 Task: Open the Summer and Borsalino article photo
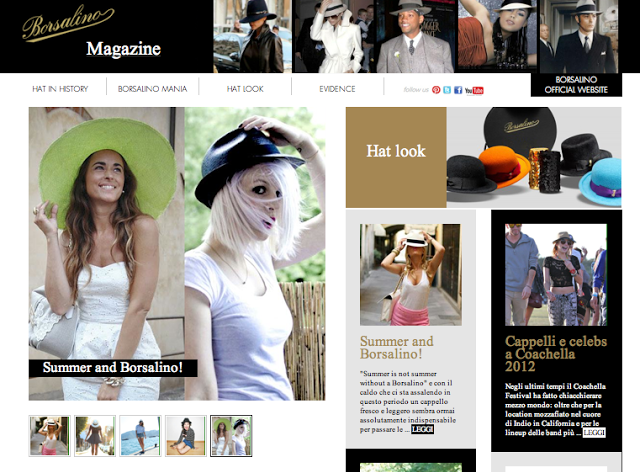coord(411,274)
